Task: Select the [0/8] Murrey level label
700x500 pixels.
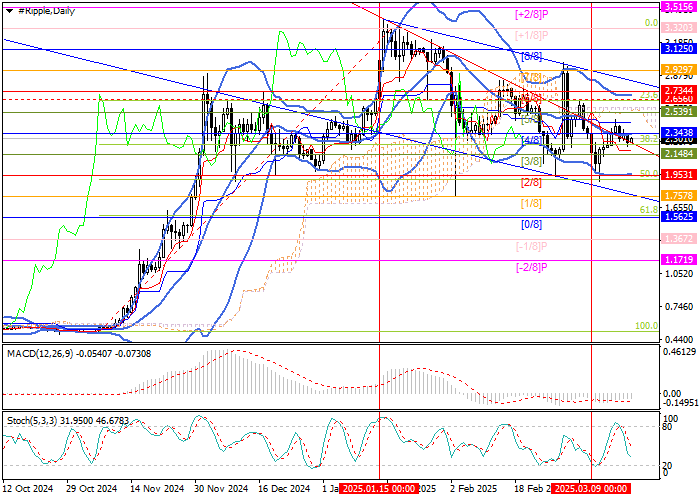Action: click(x=531, y=225)
